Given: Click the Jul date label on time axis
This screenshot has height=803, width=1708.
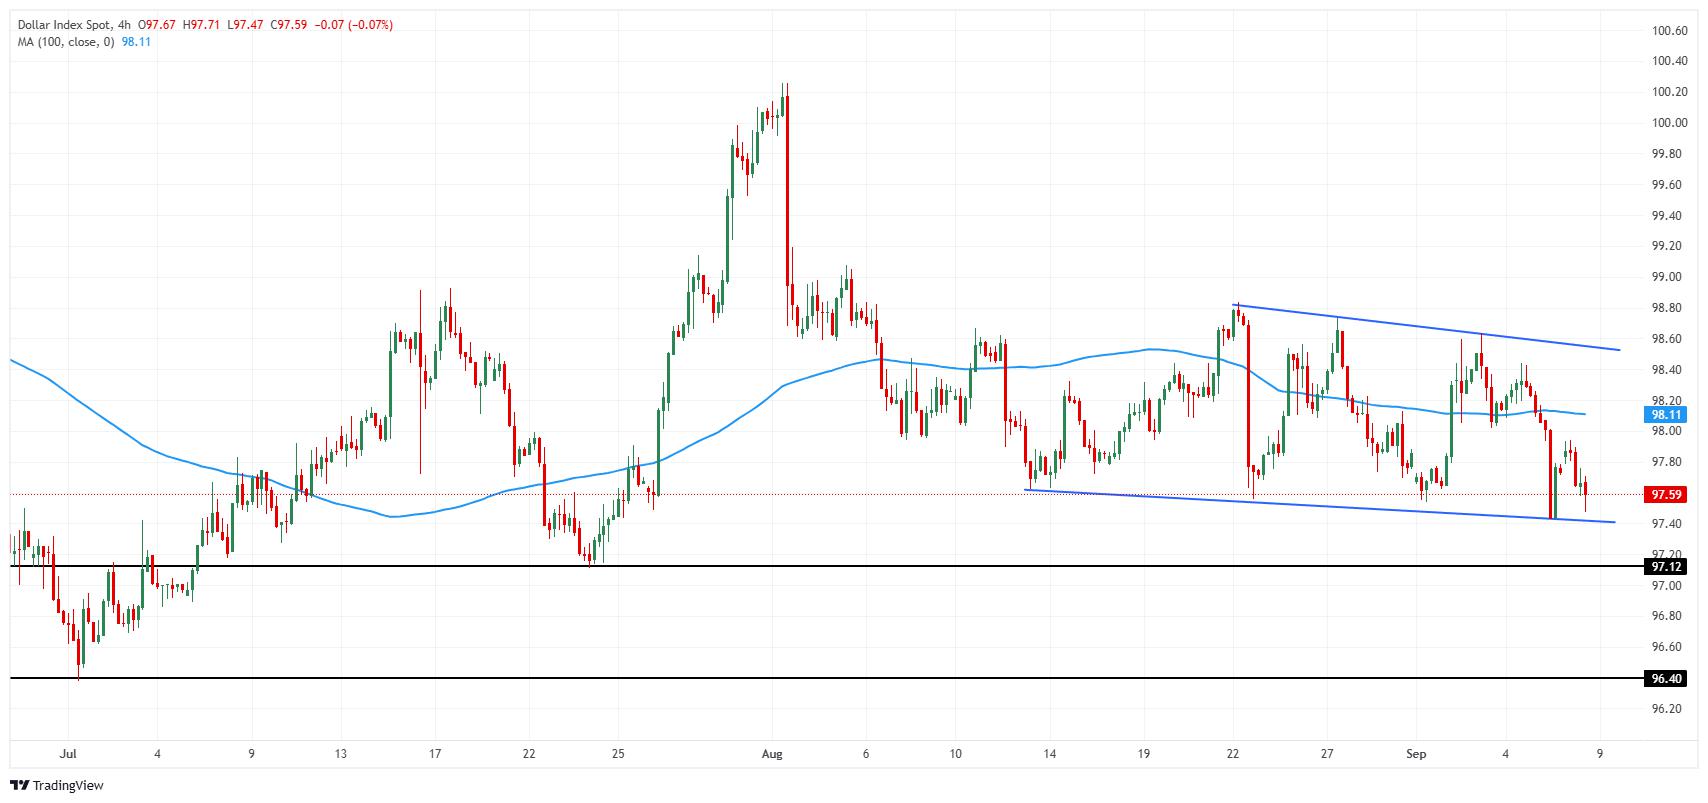Looking at the screenshot, I should 68,753.
